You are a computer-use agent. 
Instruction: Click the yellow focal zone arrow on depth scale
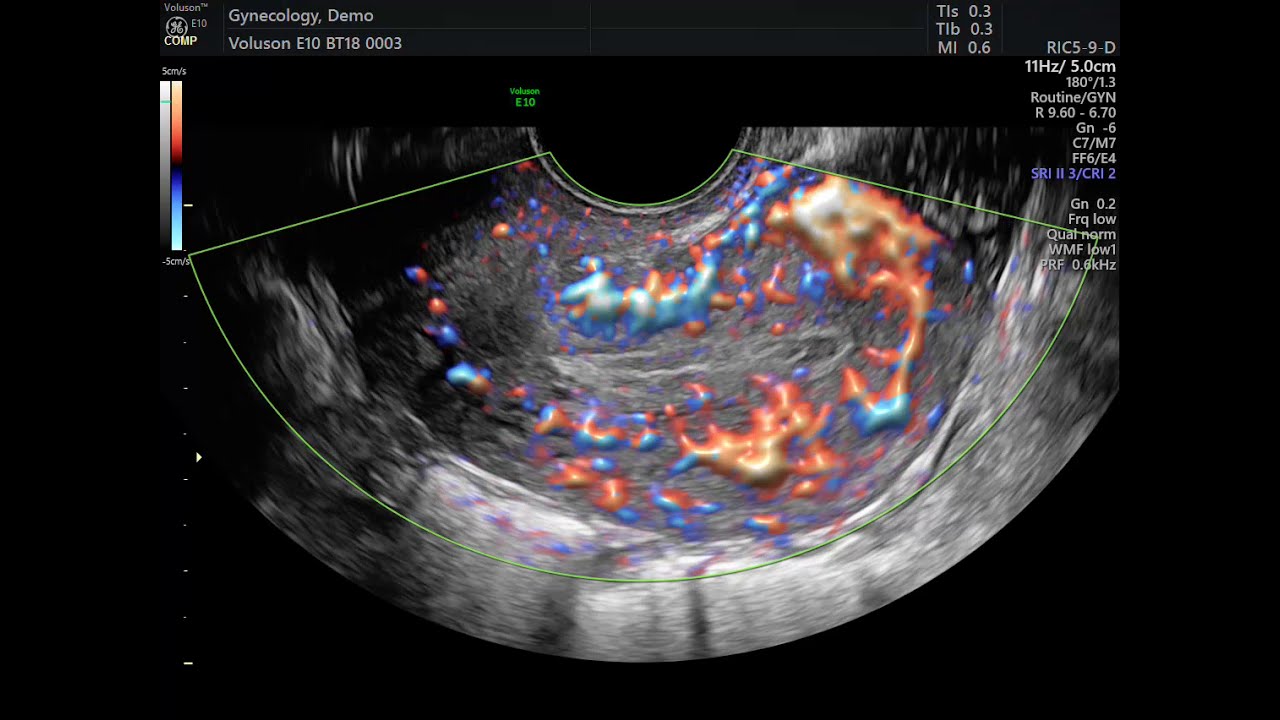click(199, 457)
